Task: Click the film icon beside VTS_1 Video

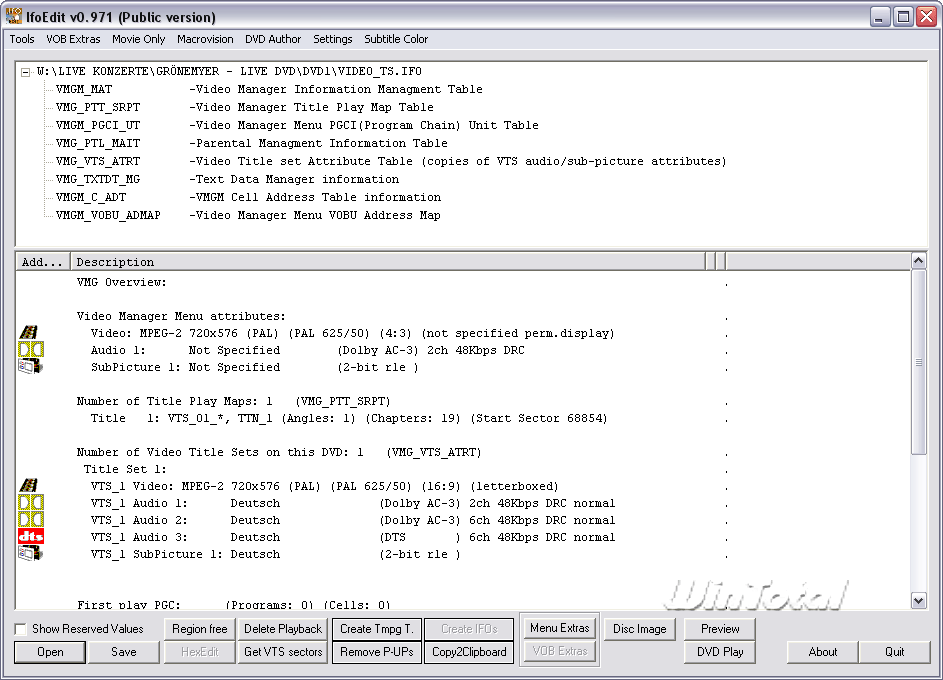Action: 30,486
